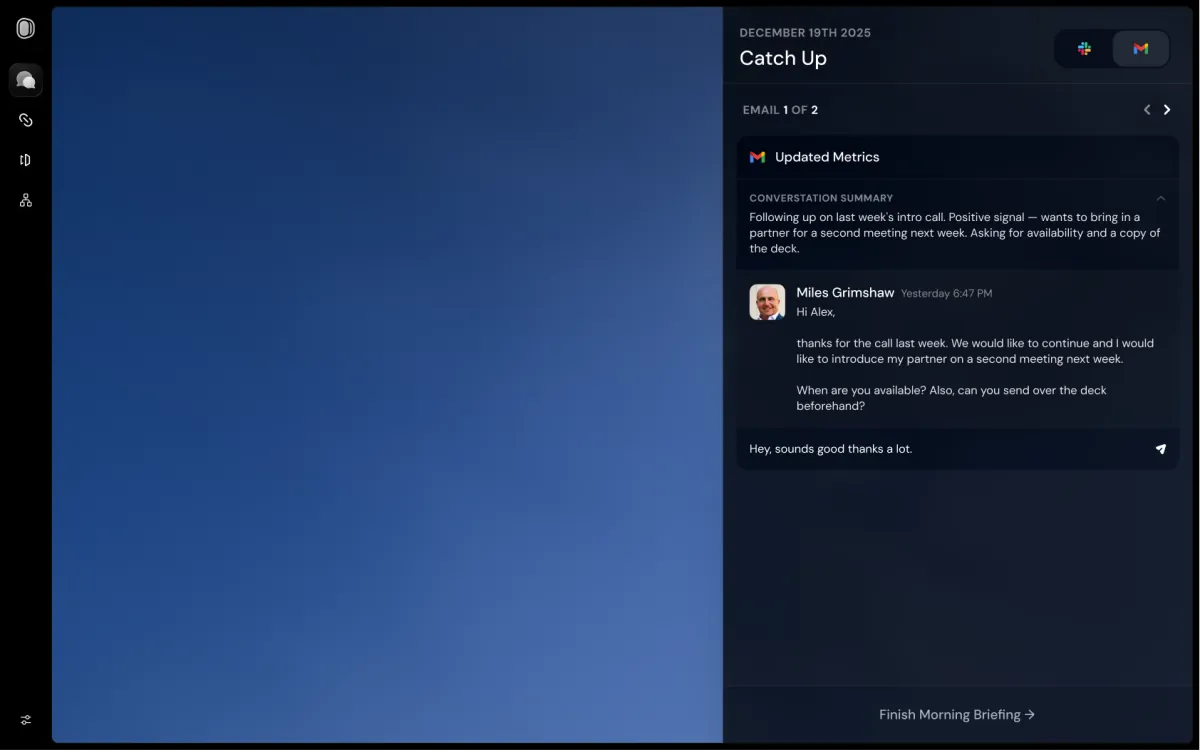1200x750 pixels.
Task: Click the December 19th 2025 date label
Action: click(x=805, y=33)
